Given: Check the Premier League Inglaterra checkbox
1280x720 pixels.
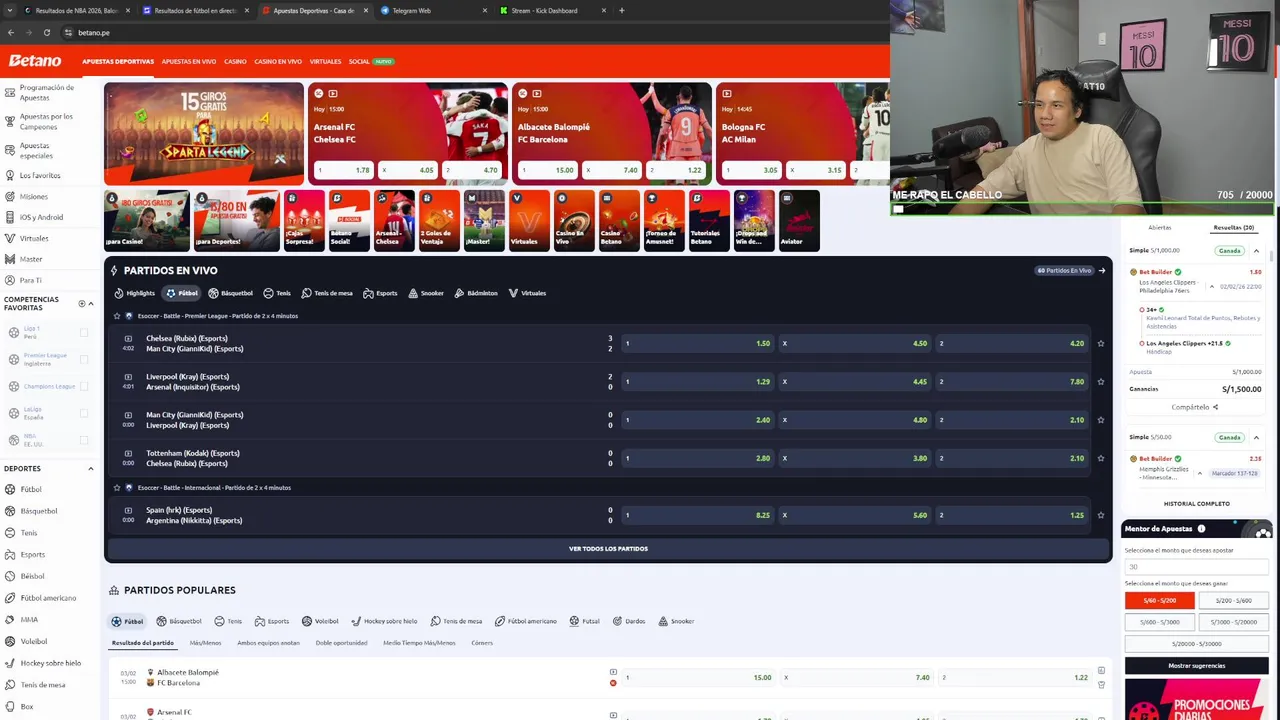Looking at the screenshot, I should pos(84,359).
